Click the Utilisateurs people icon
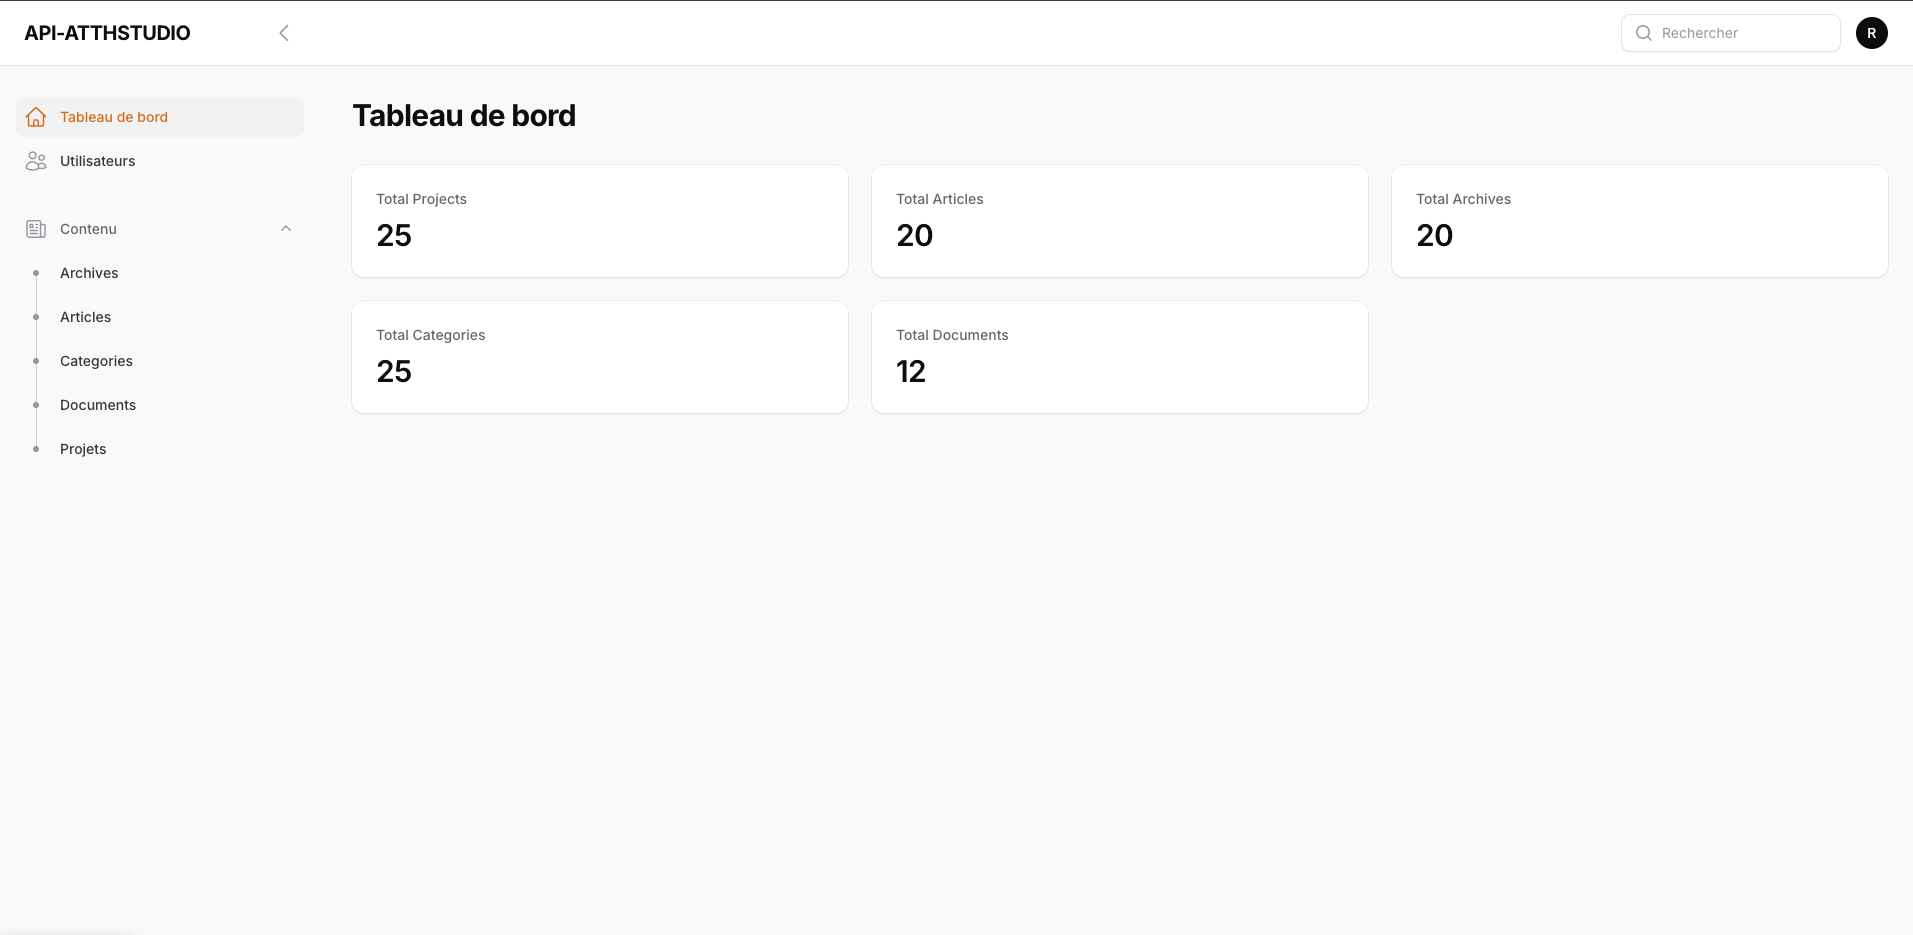The height and width of the screenshot is (935, 1913). (36, 161)
